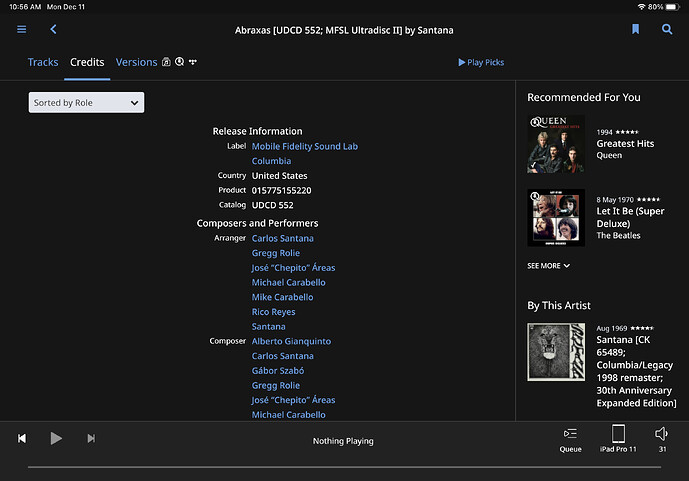Open arranger Gregg Rolie link
This screenshot has height=481, width=689.
276,253
